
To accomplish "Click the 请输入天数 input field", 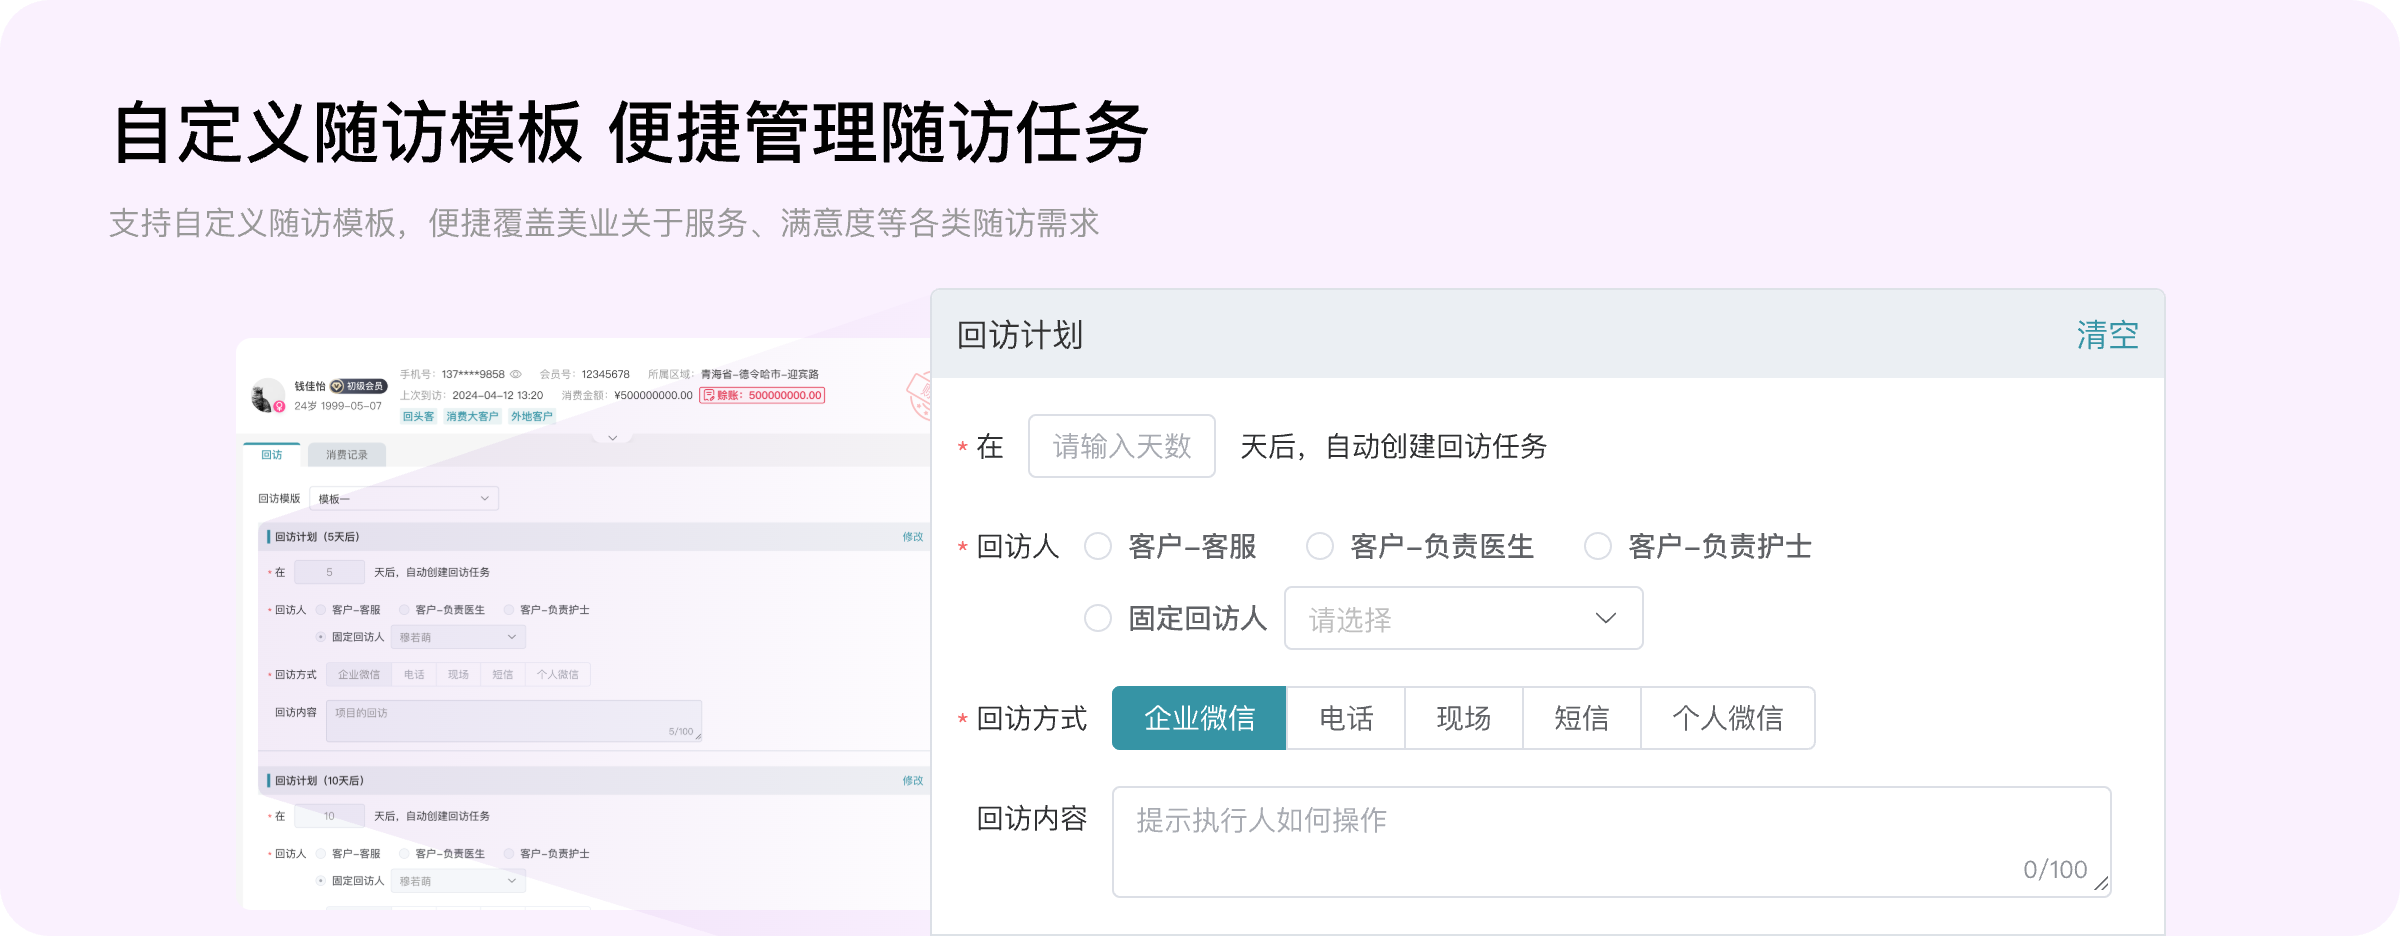I will [x=1121, y=446].
